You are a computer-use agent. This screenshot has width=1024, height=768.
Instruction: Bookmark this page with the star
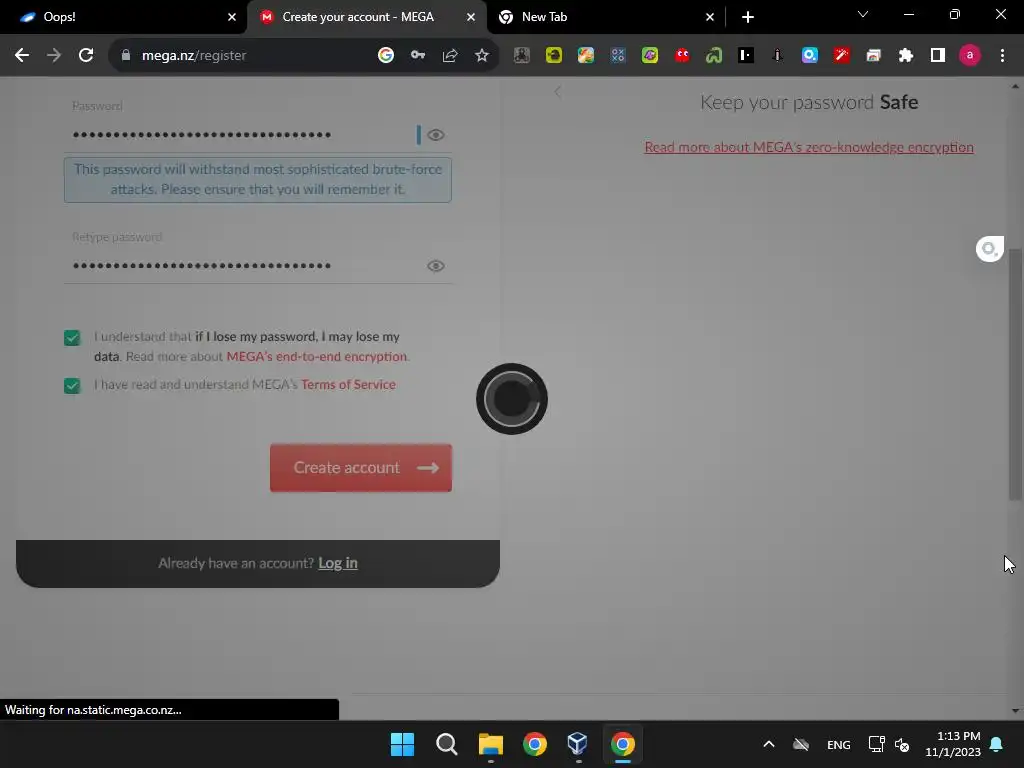point(482,56)
